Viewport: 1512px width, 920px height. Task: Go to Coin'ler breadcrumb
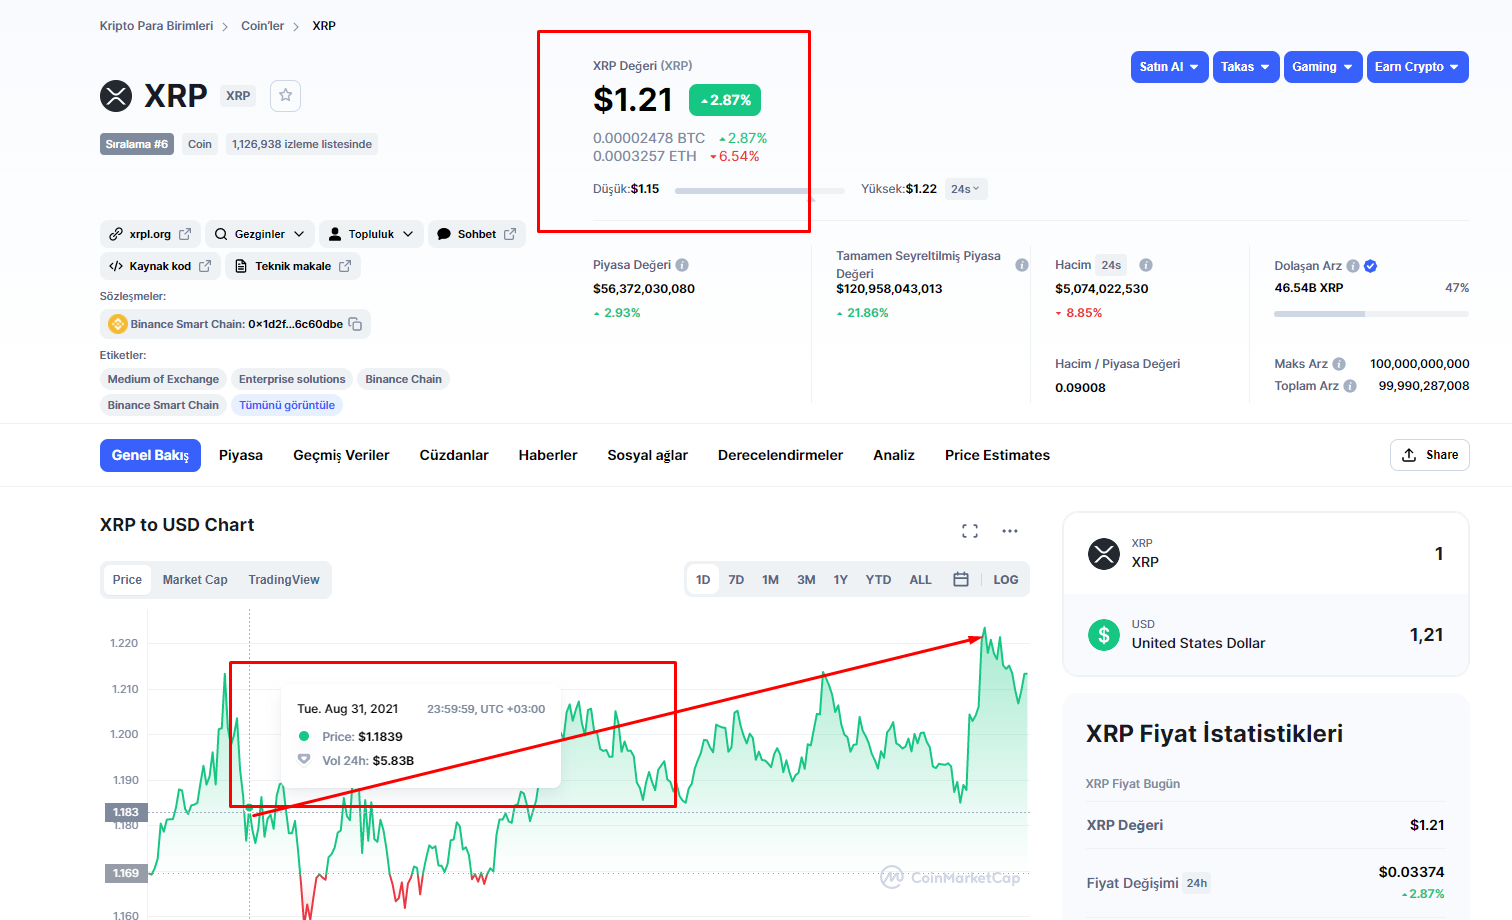coord(262,26)
